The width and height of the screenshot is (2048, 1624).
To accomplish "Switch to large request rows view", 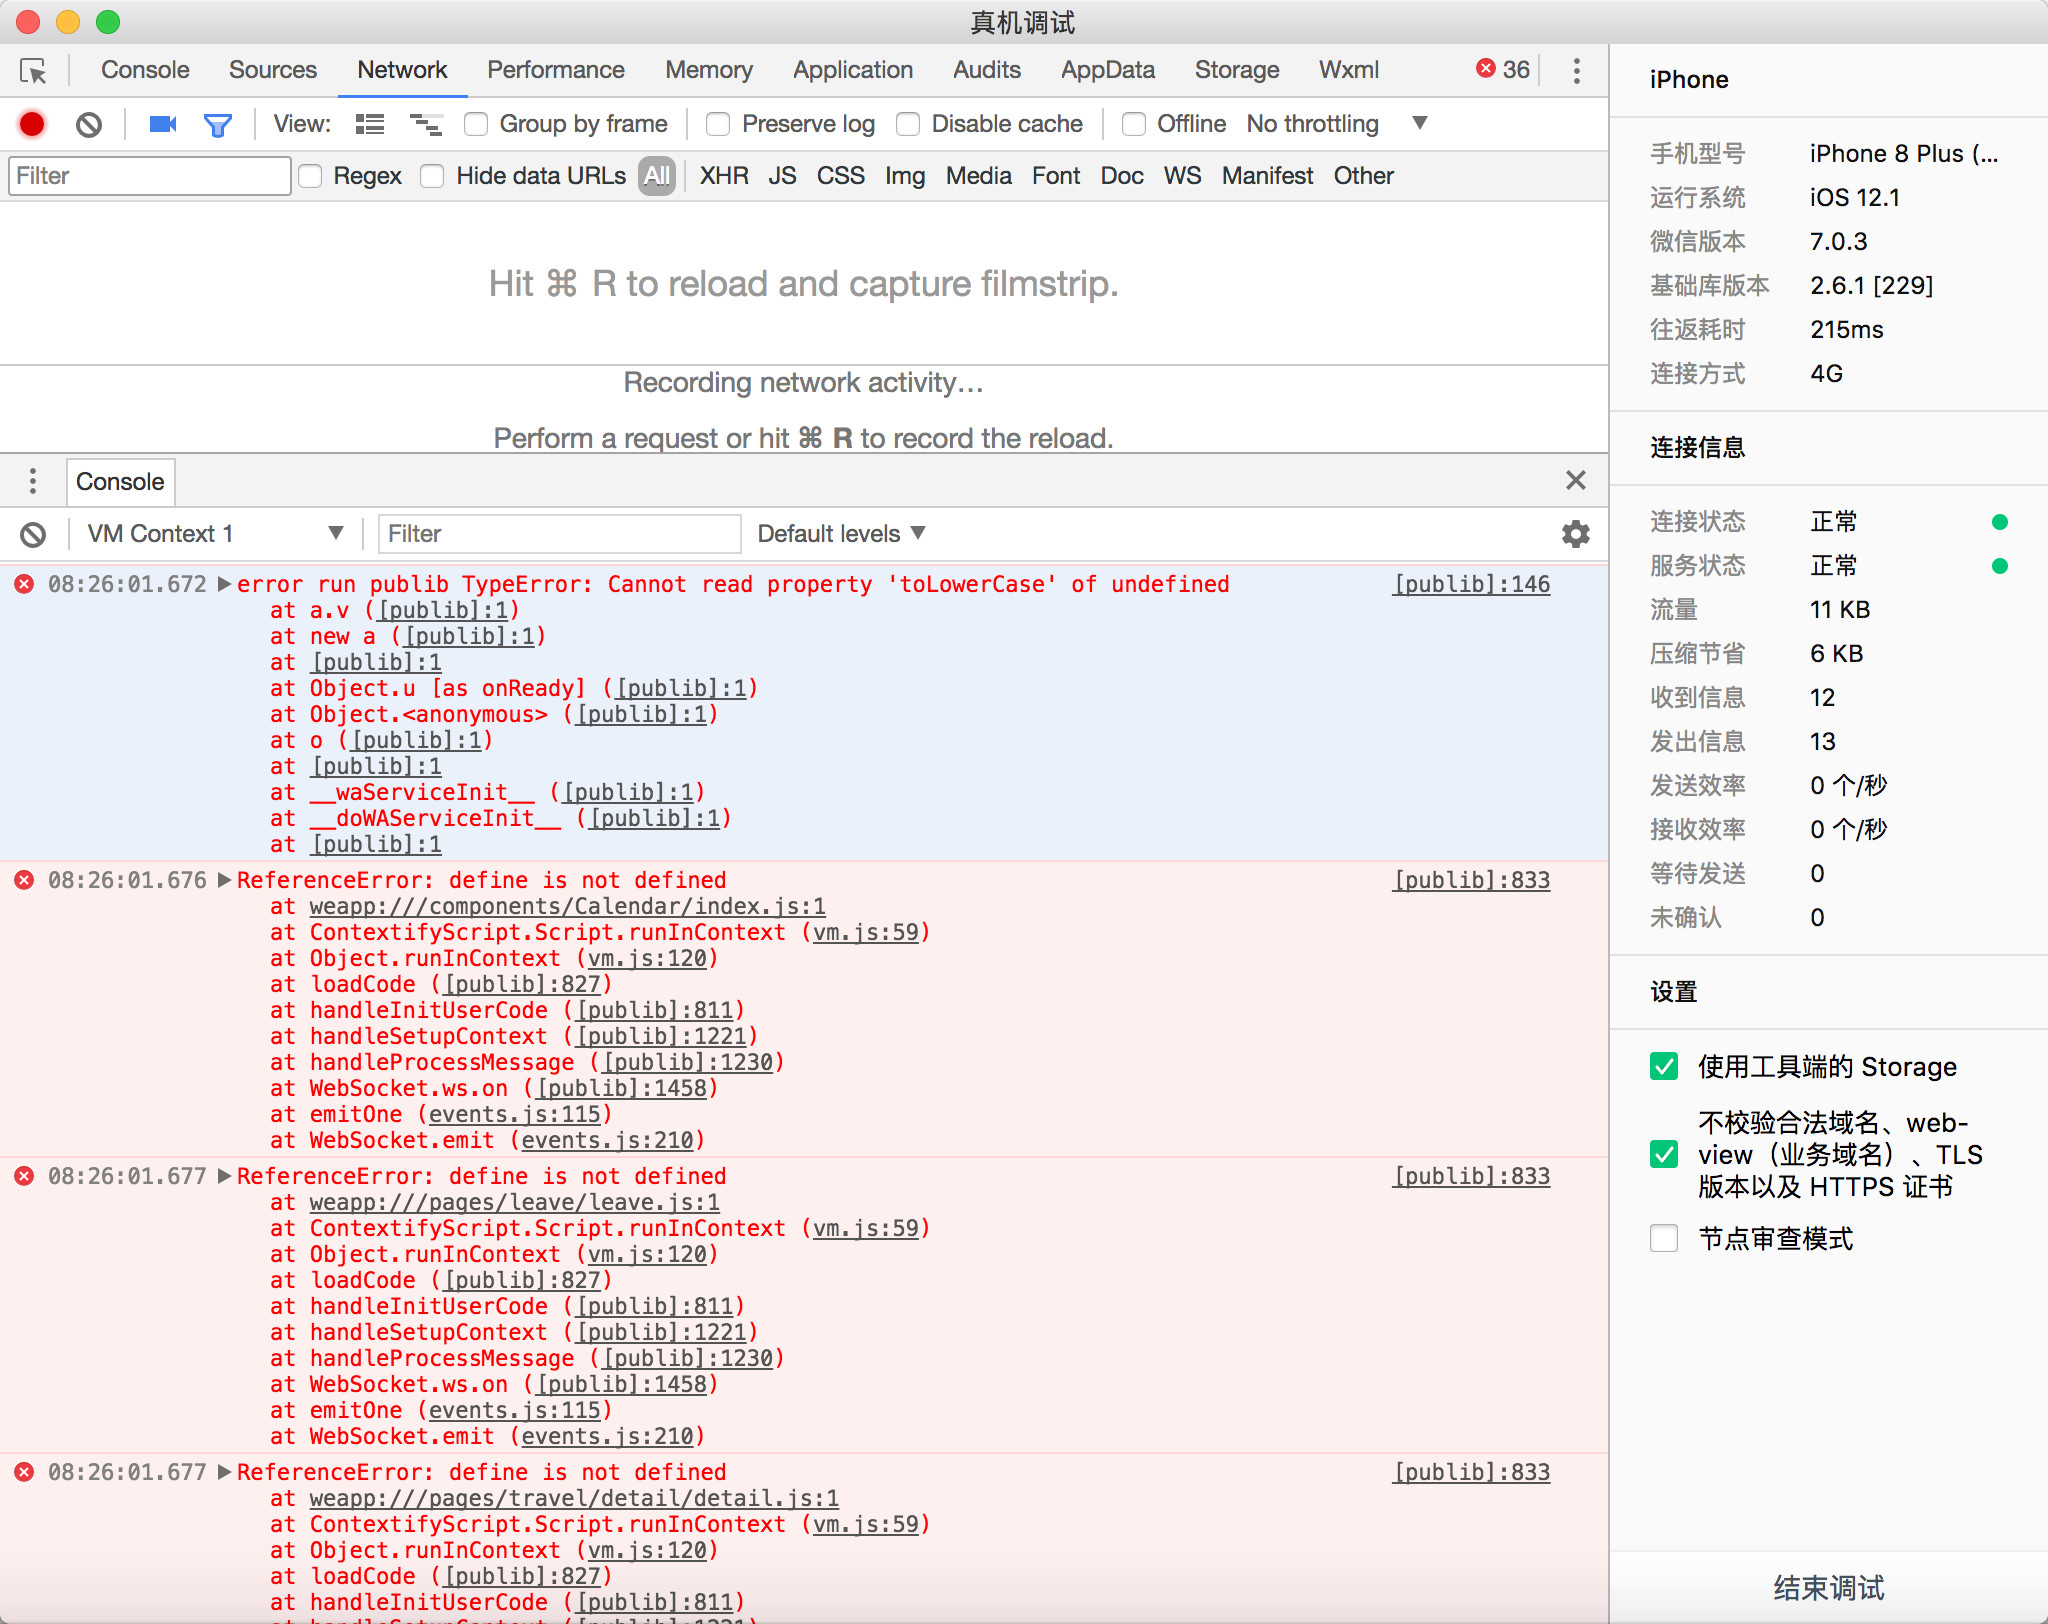I will click(370, 124).
